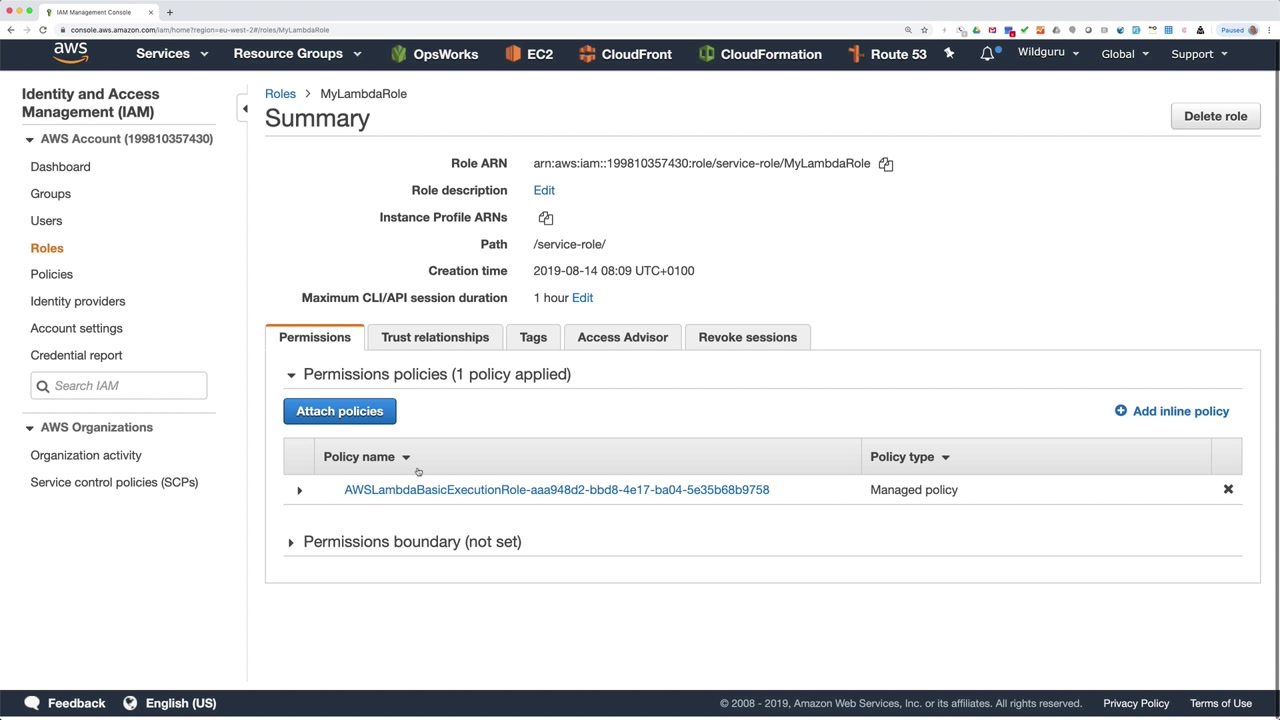
Task: Open the Access Advisor tab
Action: tap(623, 338)
